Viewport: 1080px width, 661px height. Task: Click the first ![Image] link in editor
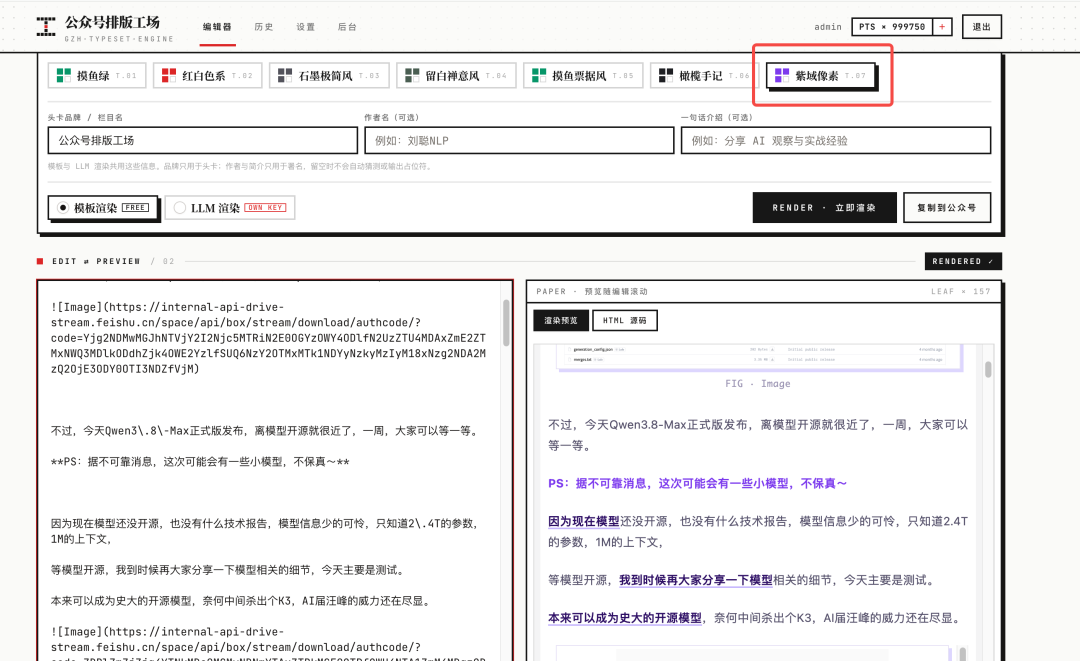pos(269,338)
